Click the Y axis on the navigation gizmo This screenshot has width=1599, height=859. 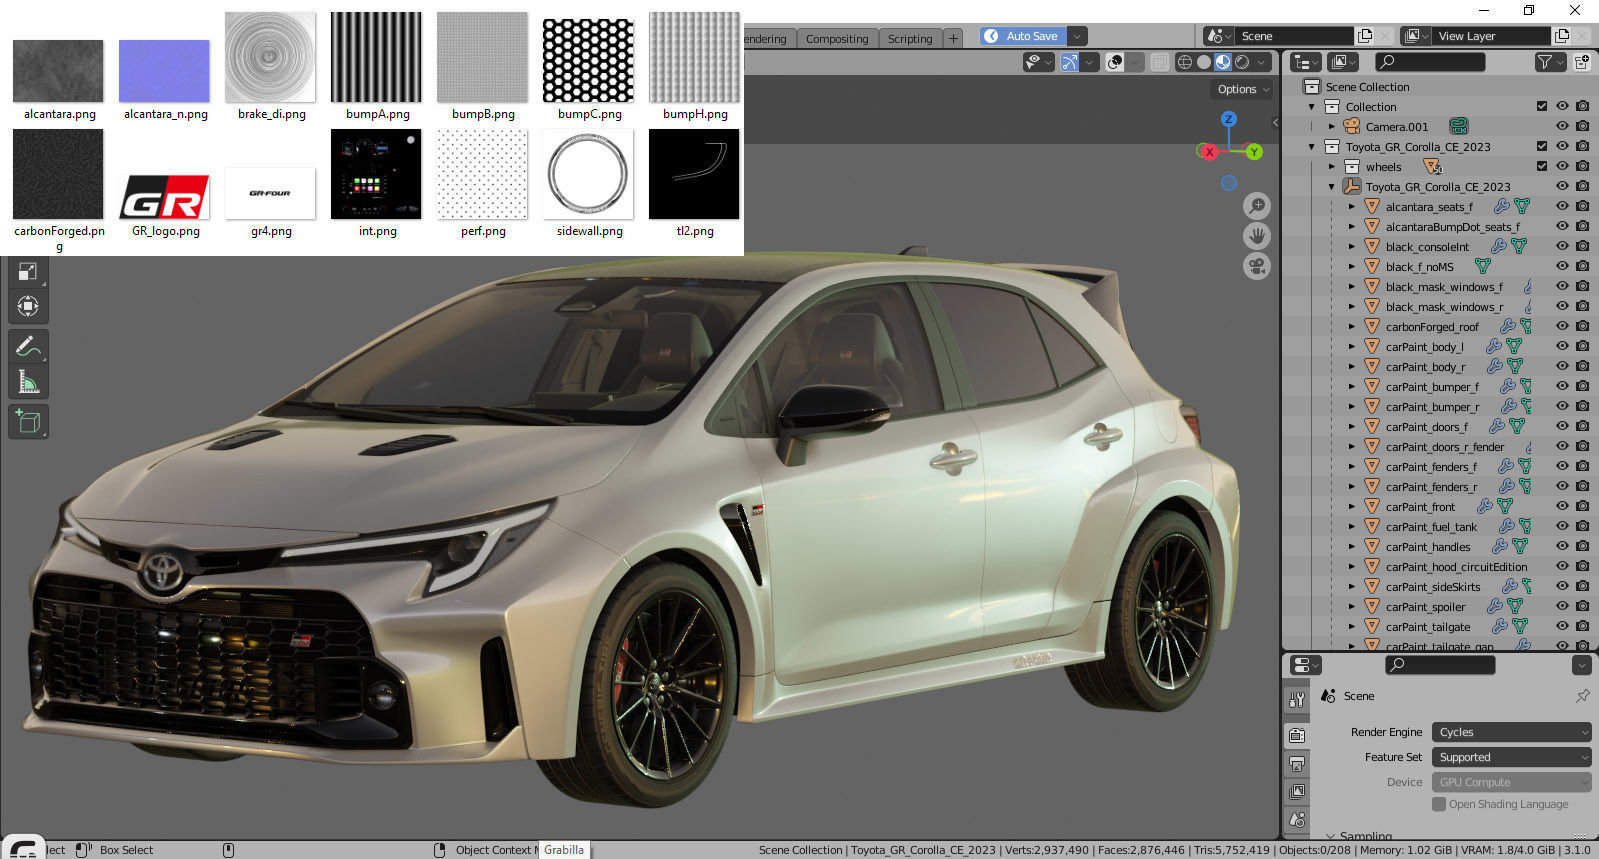(1254, 152)
